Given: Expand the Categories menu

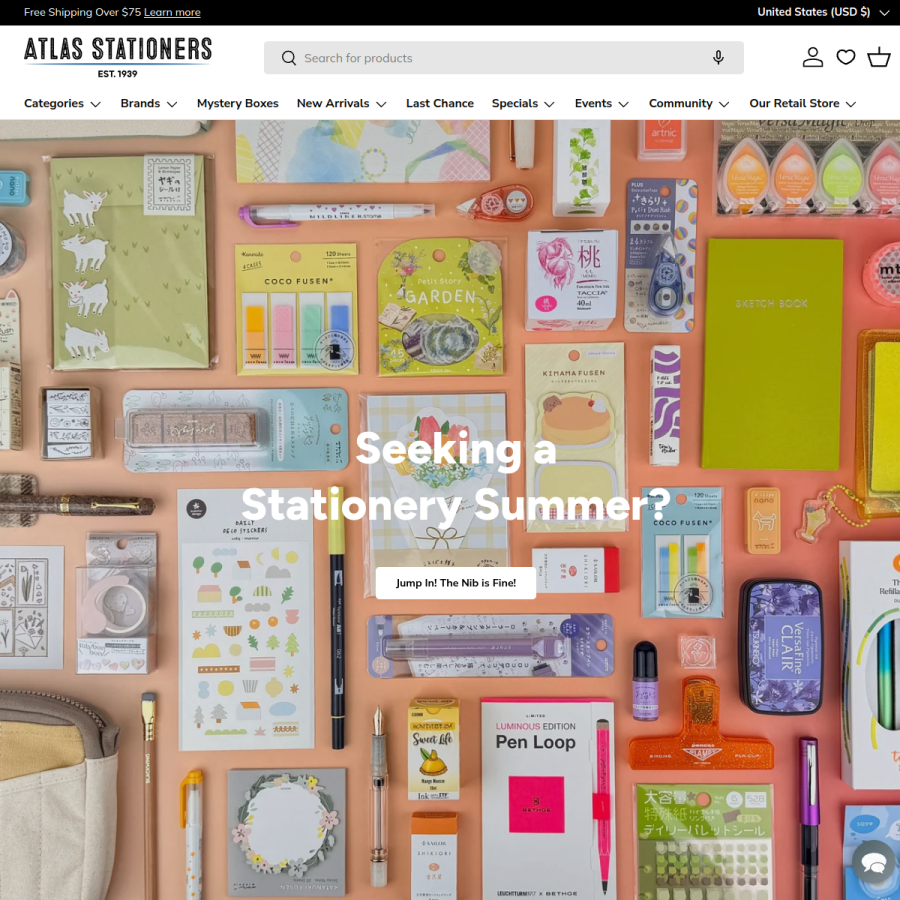Looking at the screenshot, I should (63, 103).
